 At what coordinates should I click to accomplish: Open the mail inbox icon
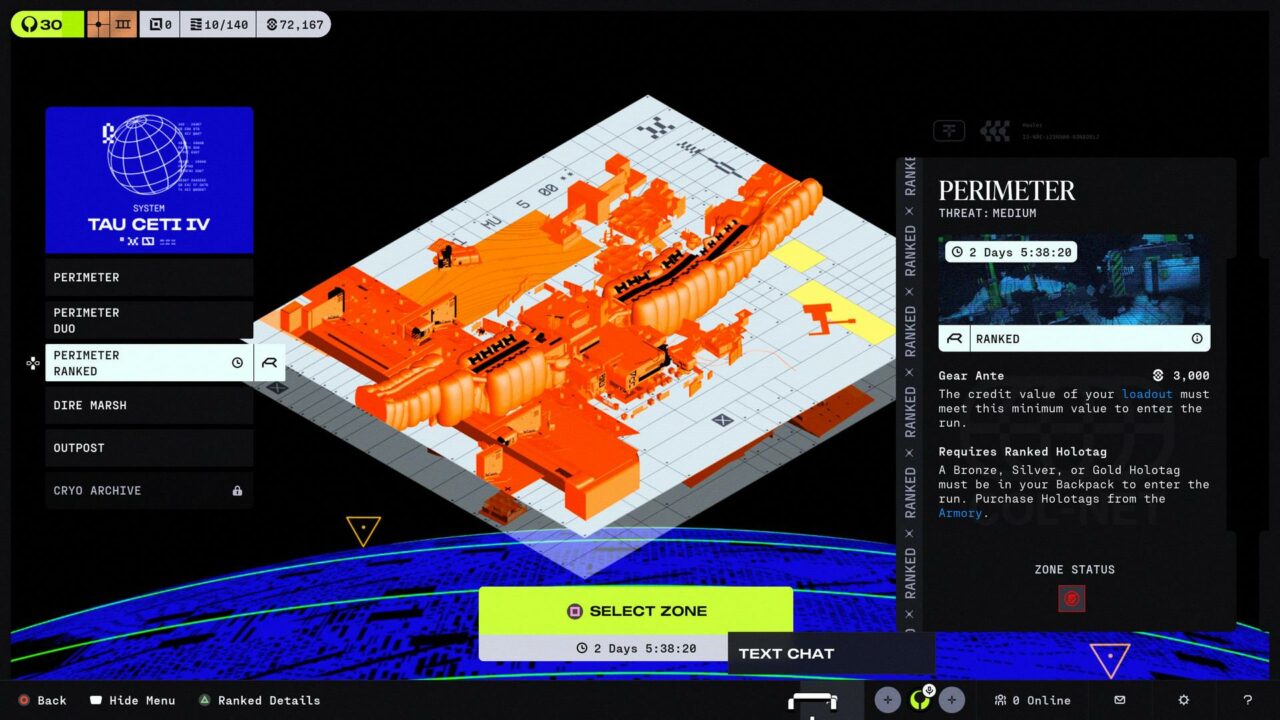coord(1120,700)
